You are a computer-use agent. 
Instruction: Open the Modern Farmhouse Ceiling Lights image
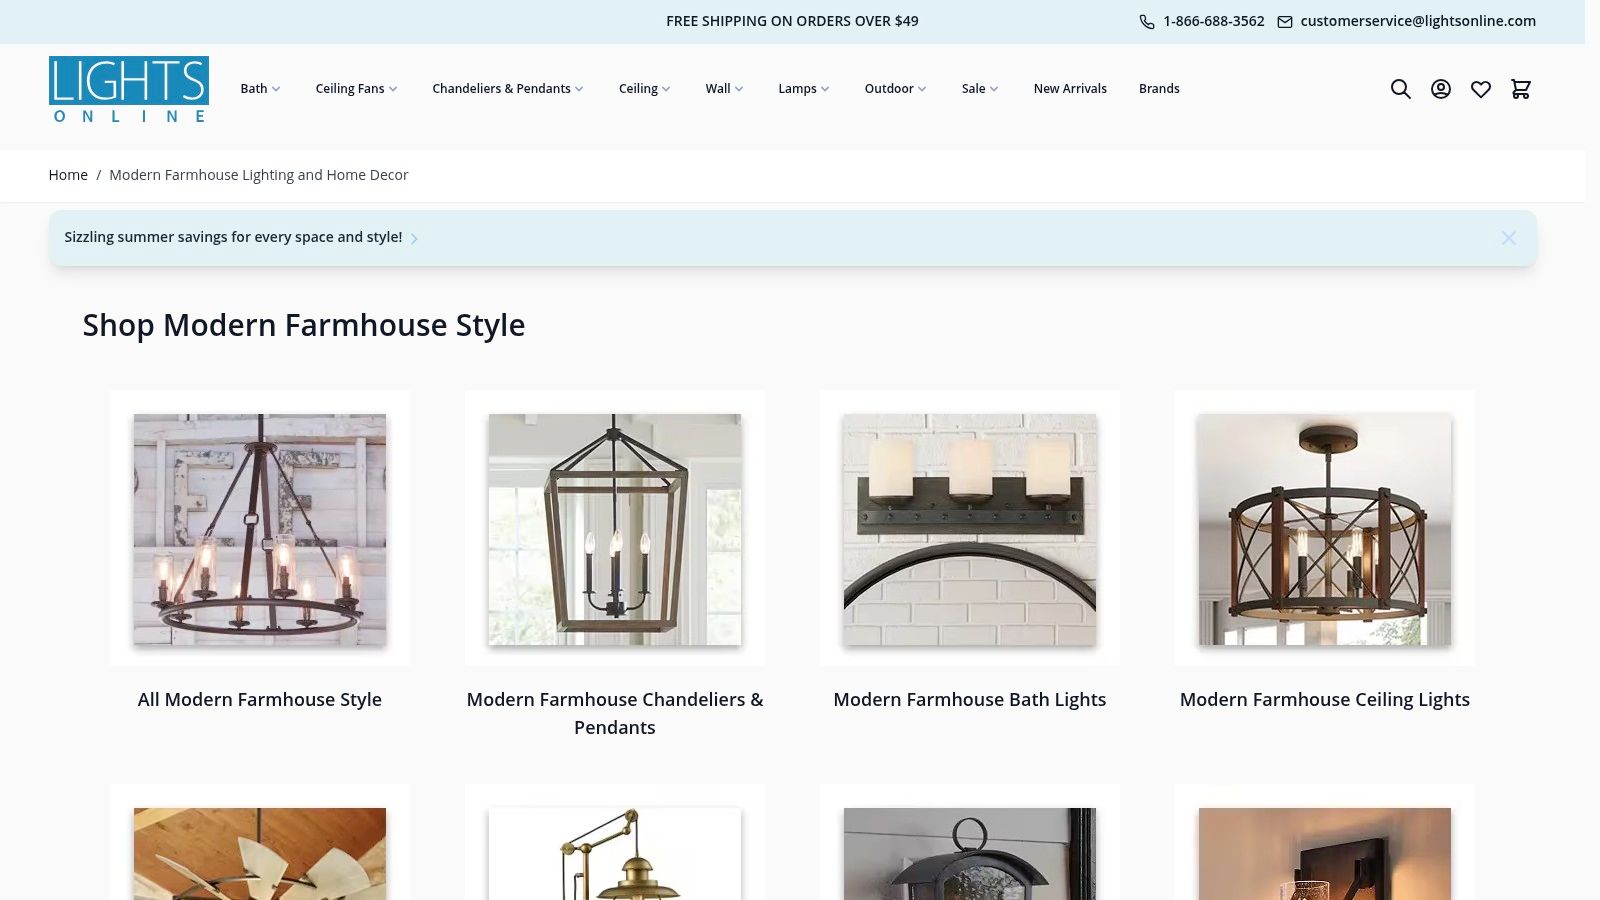1324,529
